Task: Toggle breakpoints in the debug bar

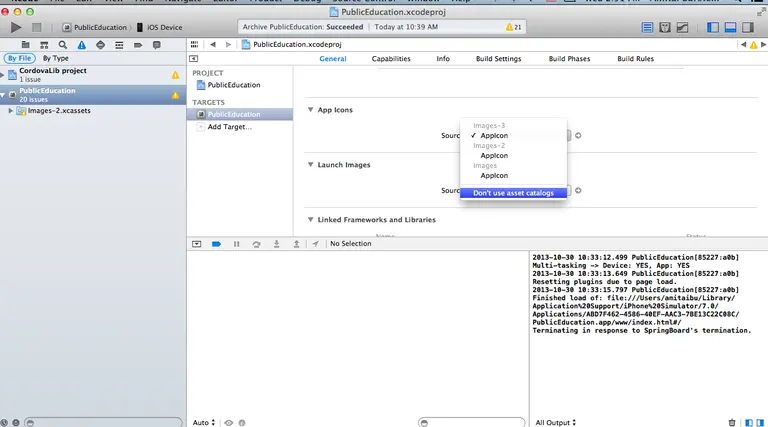Action: (216, 244)
